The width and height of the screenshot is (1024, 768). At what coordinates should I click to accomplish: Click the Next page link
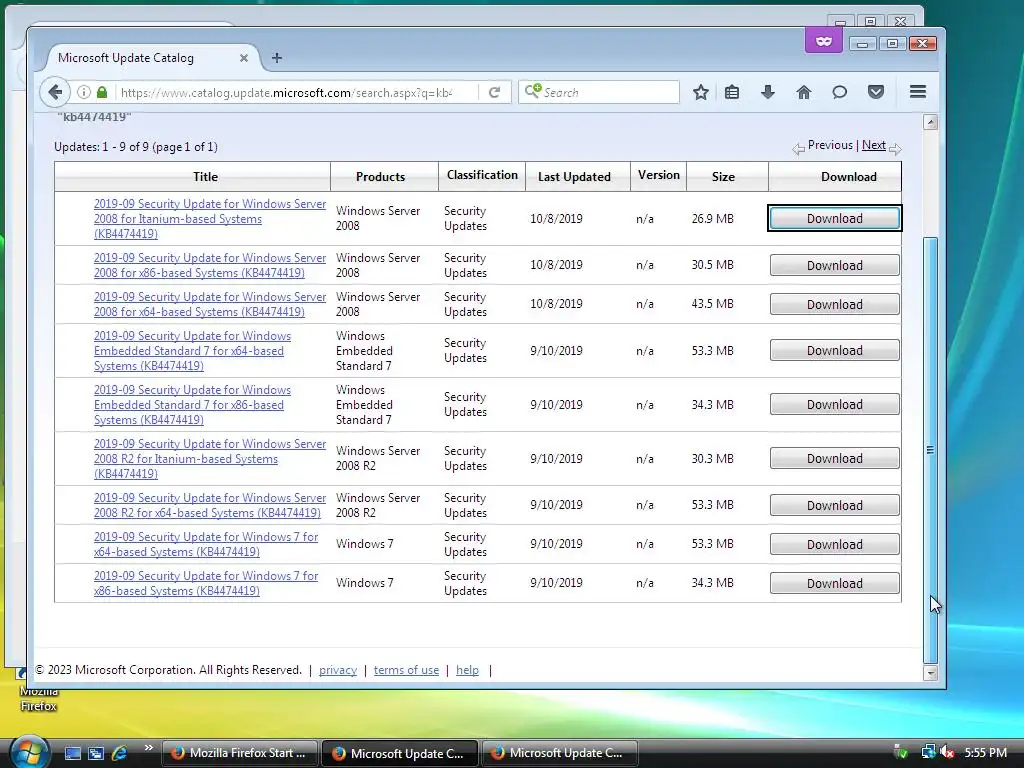[874, 145]
